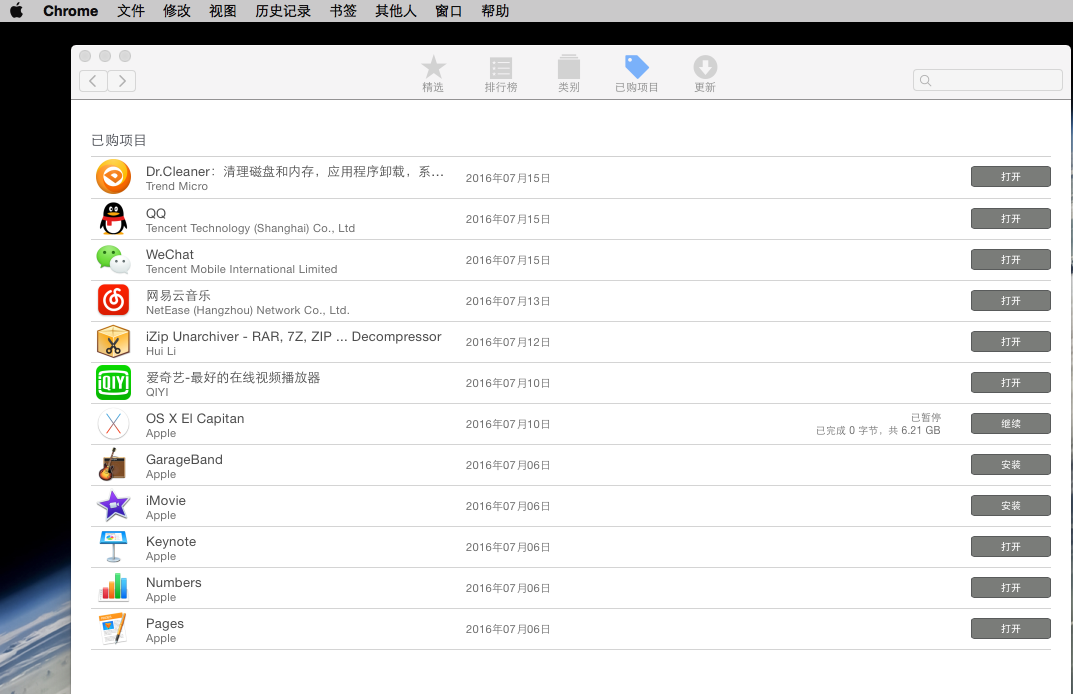Click the WeChat app name
Image resolution: width=1073 pixels, height=694 pixels.
tap(170, 254)
